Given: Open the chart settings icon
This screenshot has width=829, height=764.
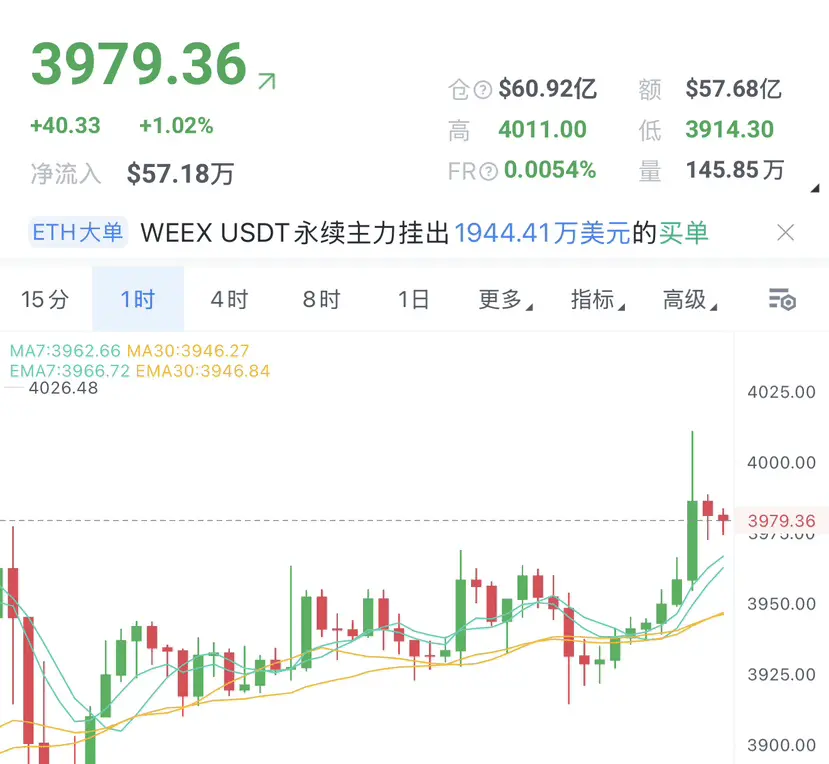Looking at the screenshot, I should click(782, 299).
